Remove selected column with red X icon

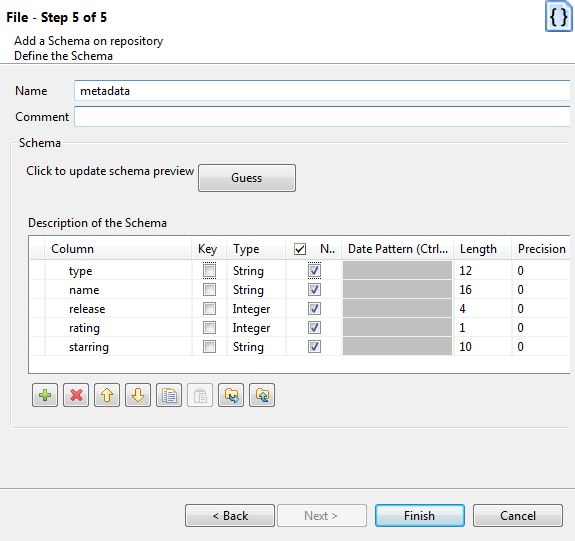[76, 395]
